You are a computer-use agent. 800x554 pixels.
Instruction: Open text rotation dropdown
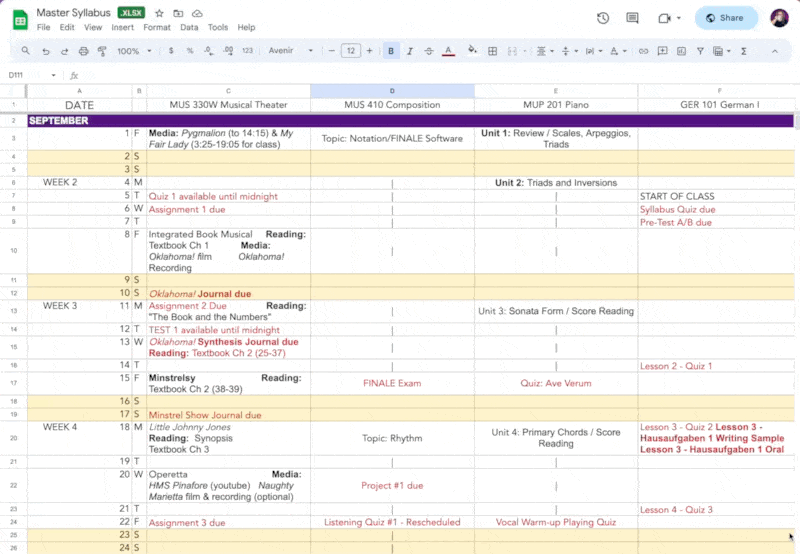618,51
